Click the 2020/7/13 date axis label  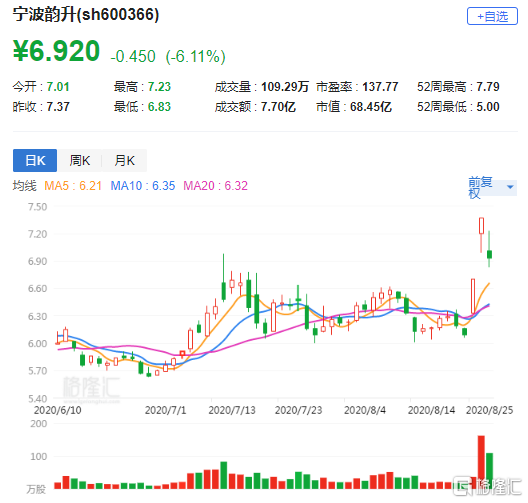click(232, 410)
